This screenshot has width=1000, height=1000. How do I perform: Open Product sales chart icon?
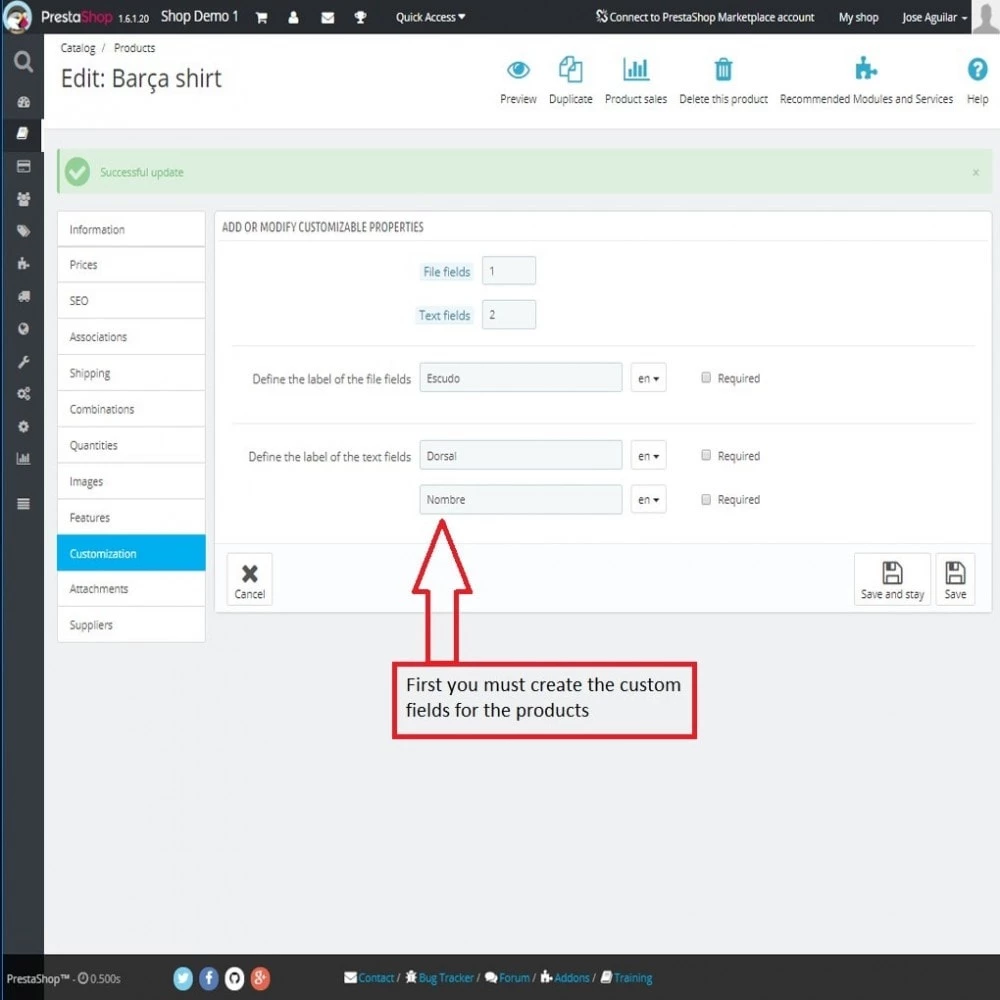(x=636, y=70)
